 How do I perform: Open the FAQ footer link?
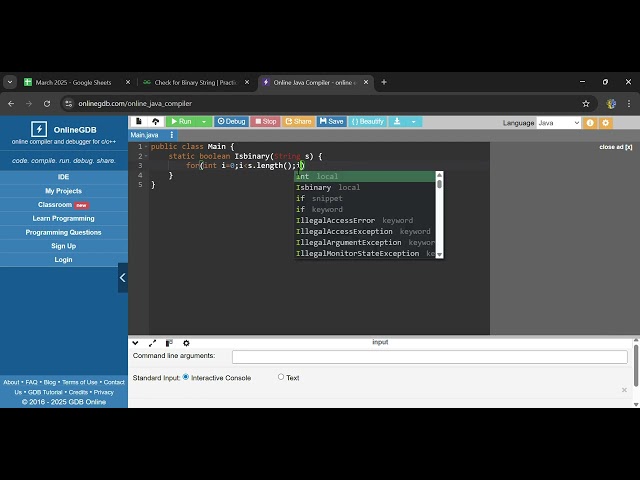click(31, 382)
